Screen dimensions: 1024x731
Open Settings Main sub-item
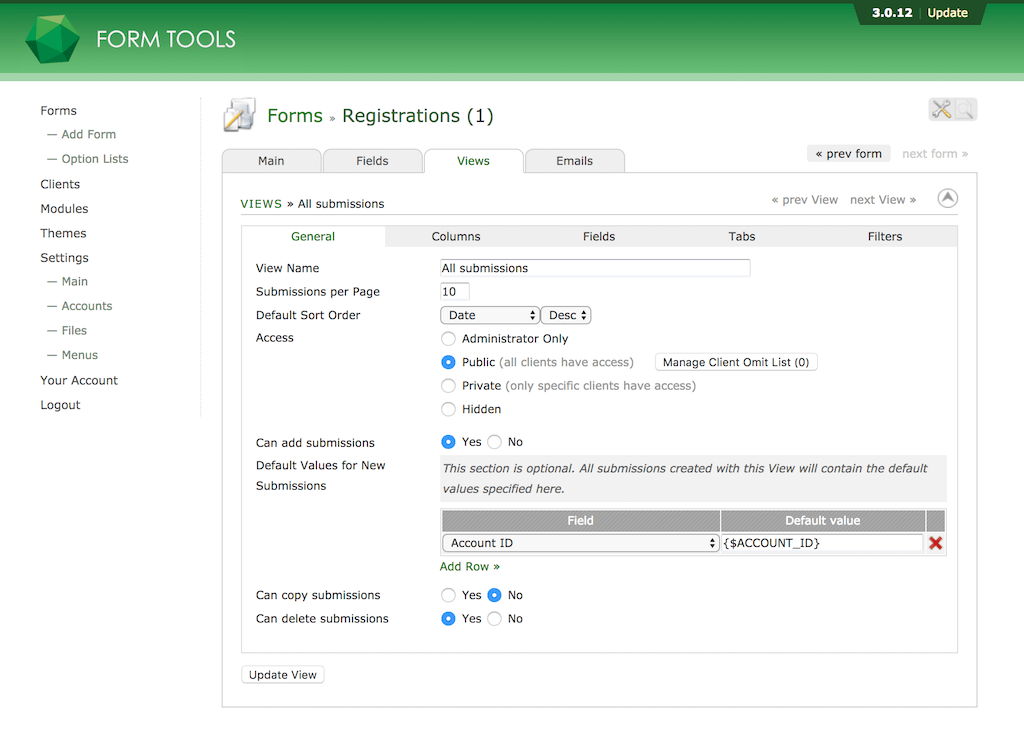(x=74, y=282)
